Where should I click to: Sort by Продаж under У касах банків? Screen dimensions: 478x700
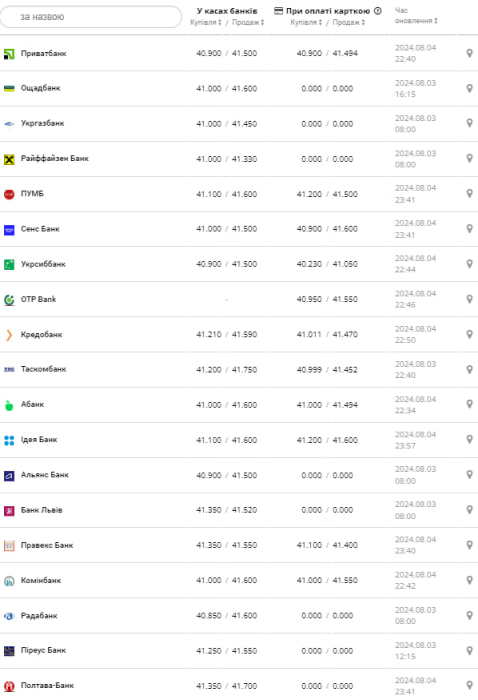248,22
